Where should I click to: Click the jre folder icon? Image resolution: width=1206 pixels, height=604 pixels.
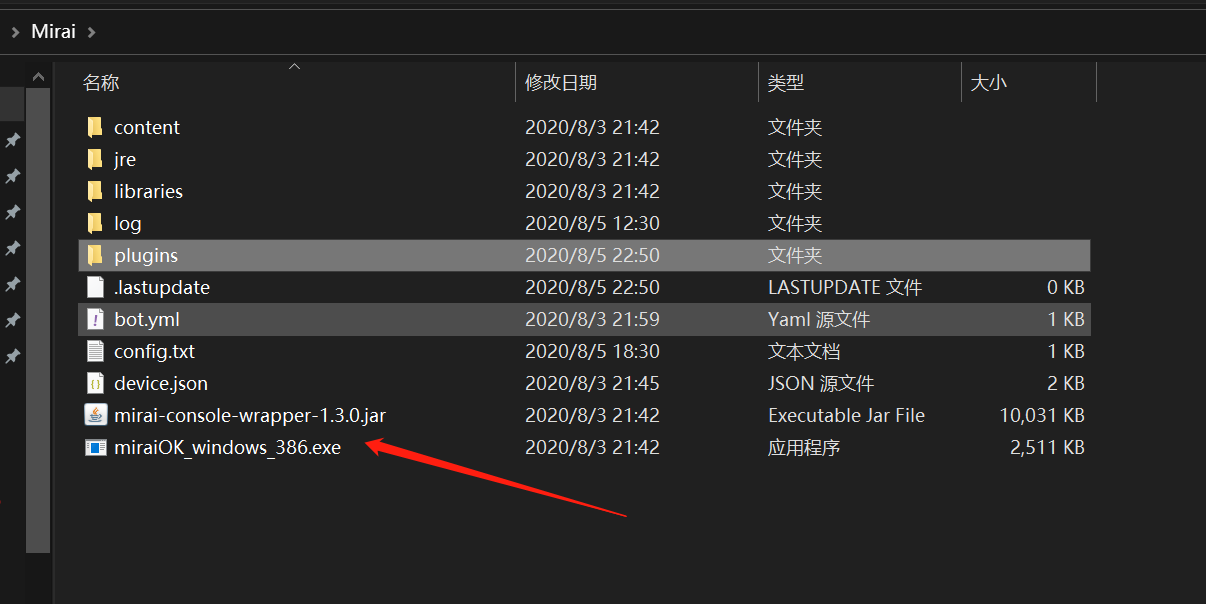[95, 159]
